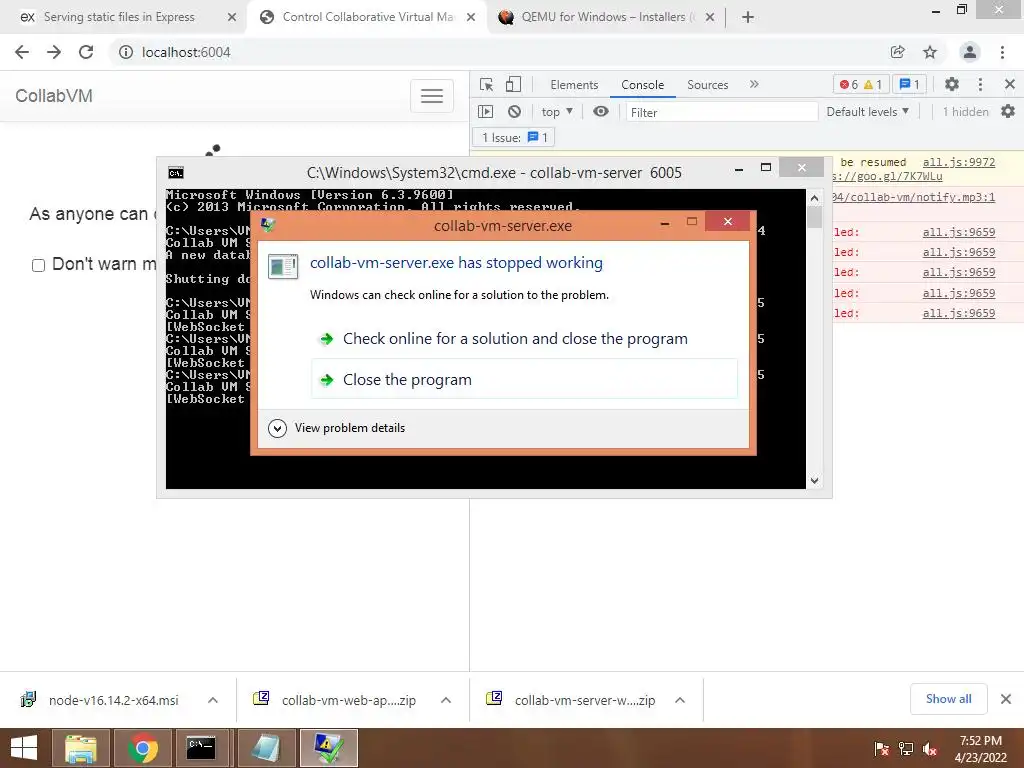
Task: Activate DevTools inspect element picker
Action: coord(487,84)
